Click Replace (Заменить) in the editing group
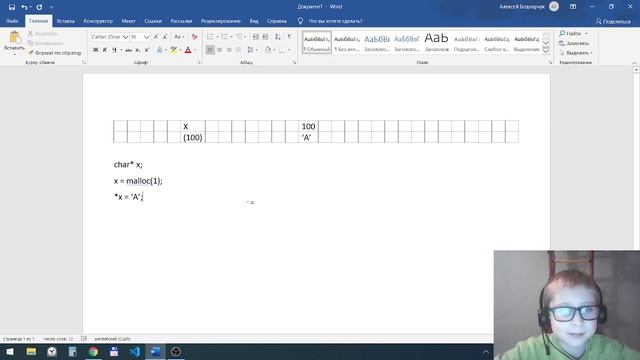The width and height of the screenshot is (640, 360). [574, 43]
